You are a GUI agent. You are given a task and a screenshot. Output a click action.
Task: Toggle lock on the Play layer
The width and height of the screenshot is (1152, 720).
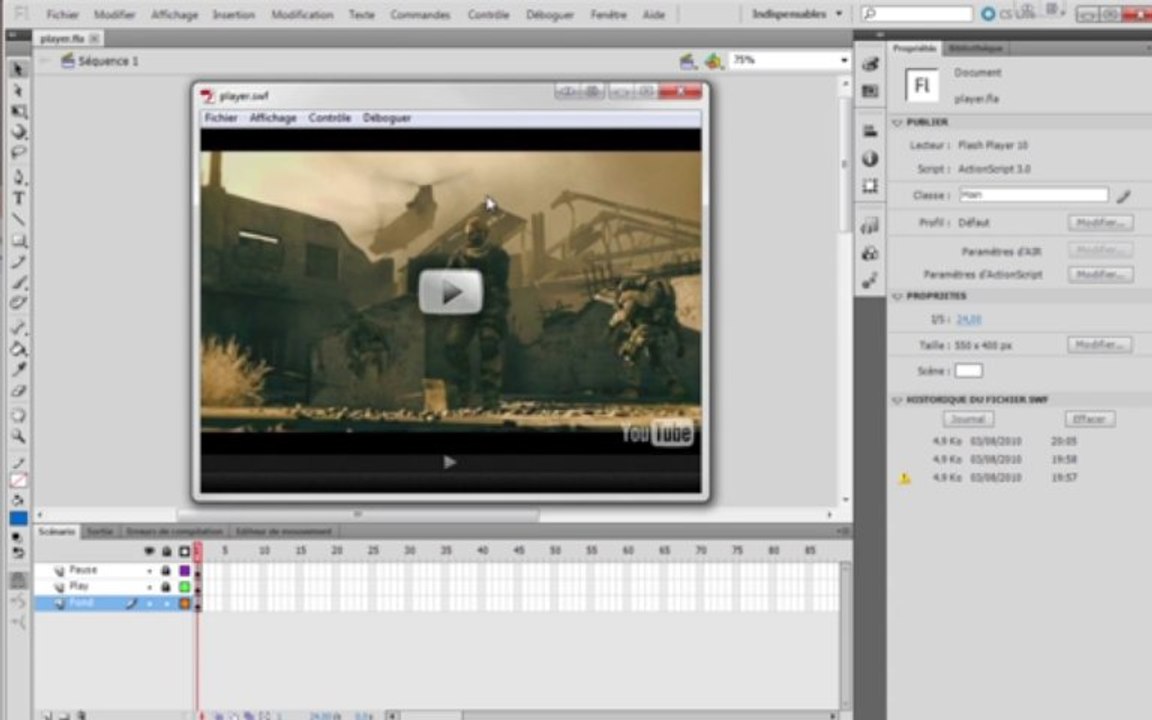[x=166, y=586]
